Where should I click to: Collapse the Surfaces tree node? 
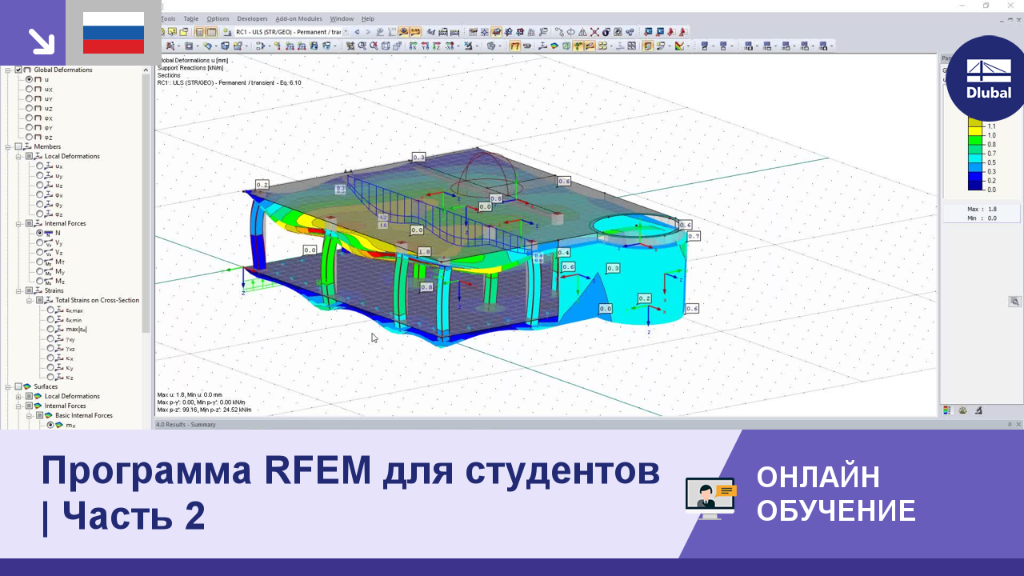click(x=8, y=387)
